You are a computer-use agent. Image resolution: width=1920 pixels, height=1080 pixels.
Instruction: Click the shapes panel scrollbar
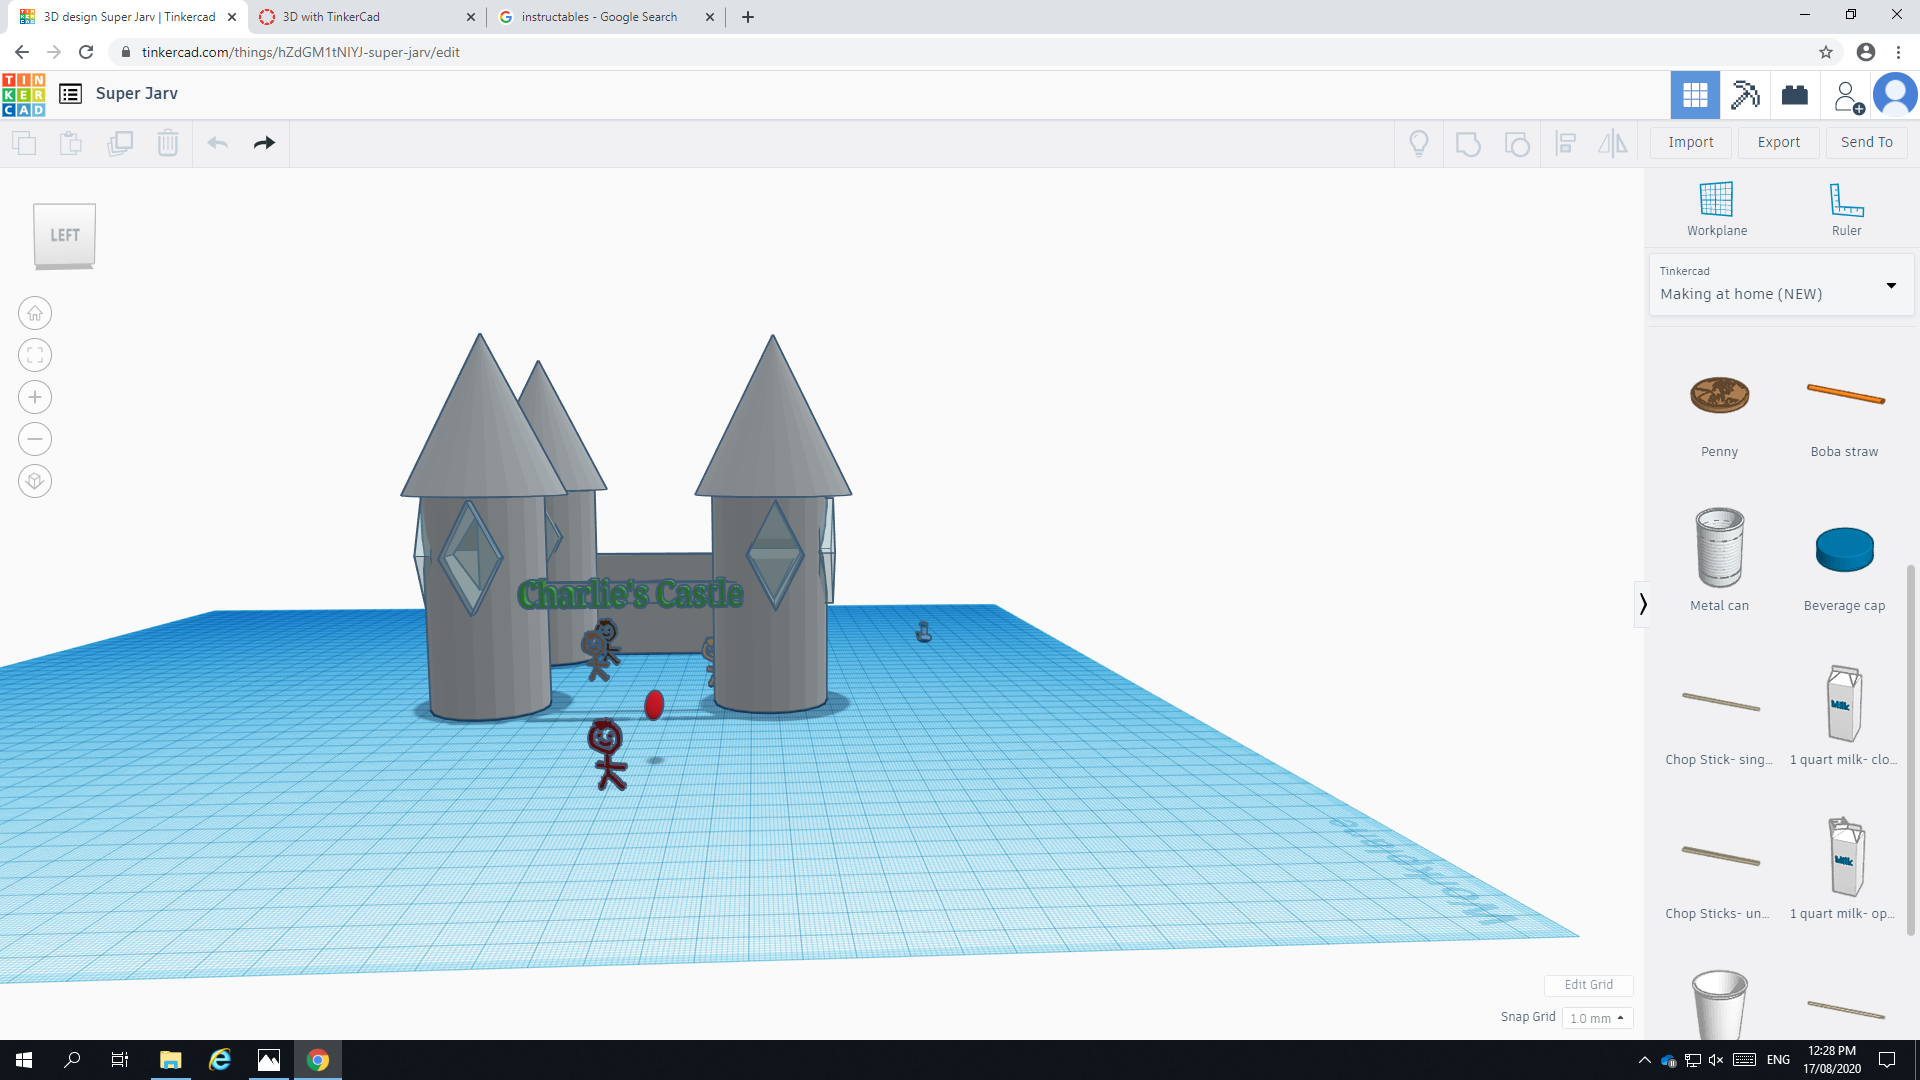(1911, 750)
